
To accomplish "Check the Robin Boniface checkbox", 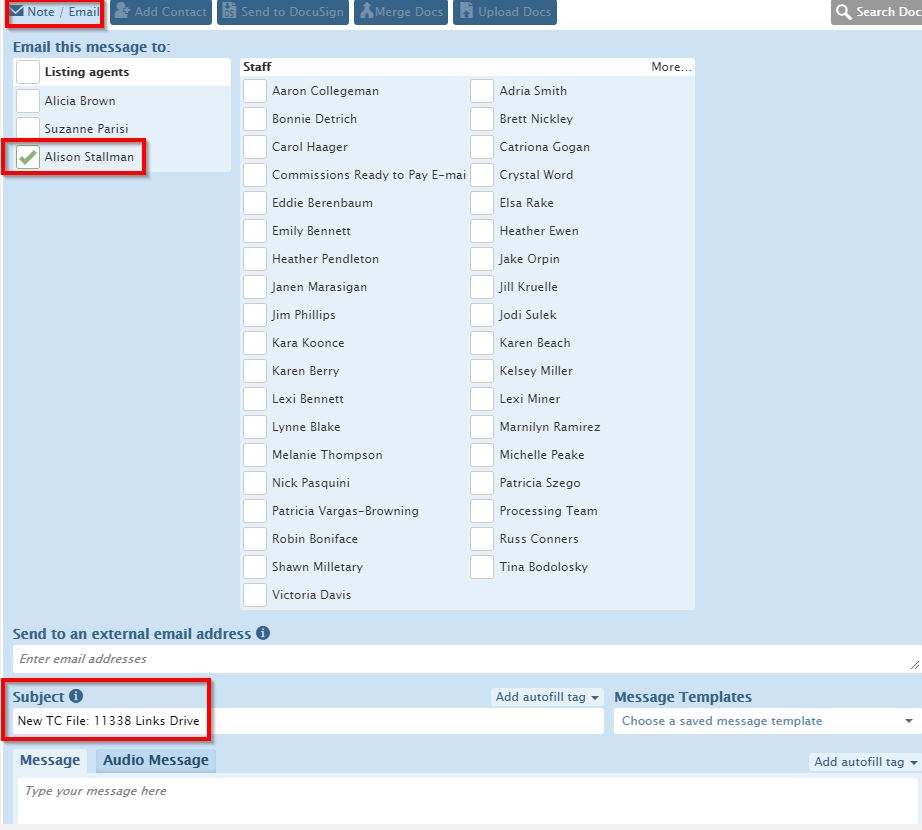I will click(x=255, y=539).
